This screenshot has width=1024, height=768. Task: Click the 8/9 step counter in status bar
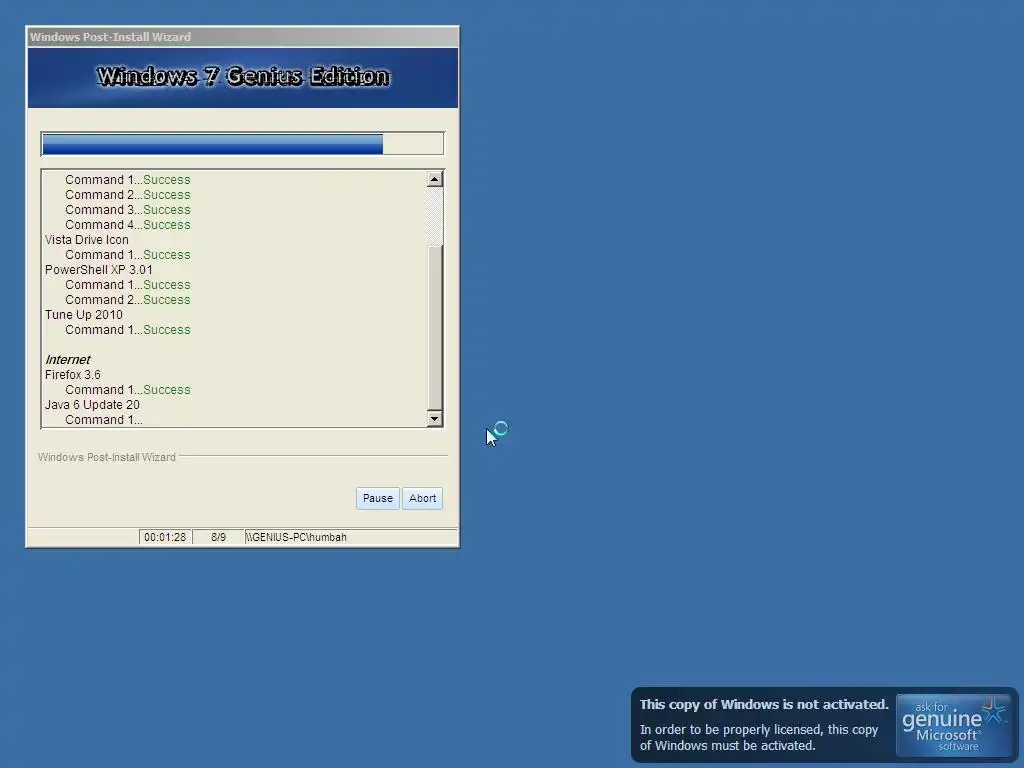click(218, 537)
